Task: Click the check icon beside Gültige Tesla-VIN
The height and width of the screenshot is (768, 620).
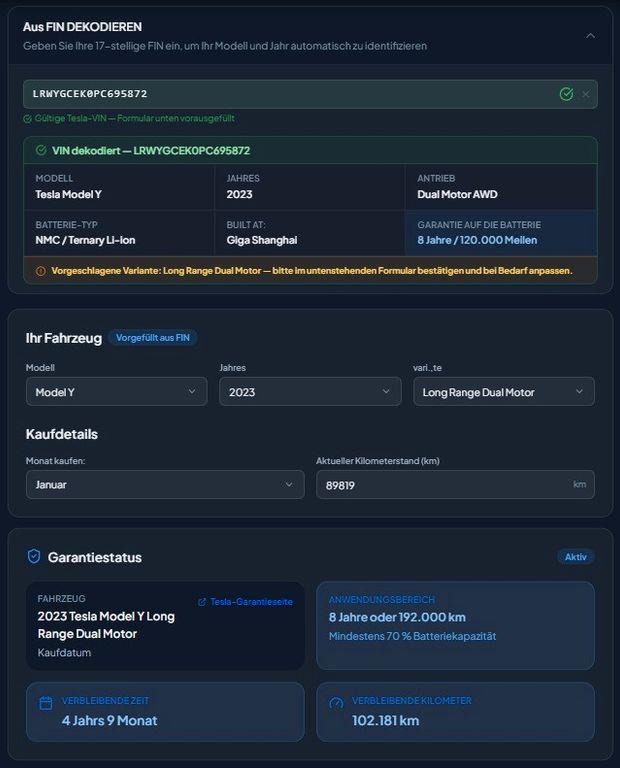Action: click(x=27, y=119)
